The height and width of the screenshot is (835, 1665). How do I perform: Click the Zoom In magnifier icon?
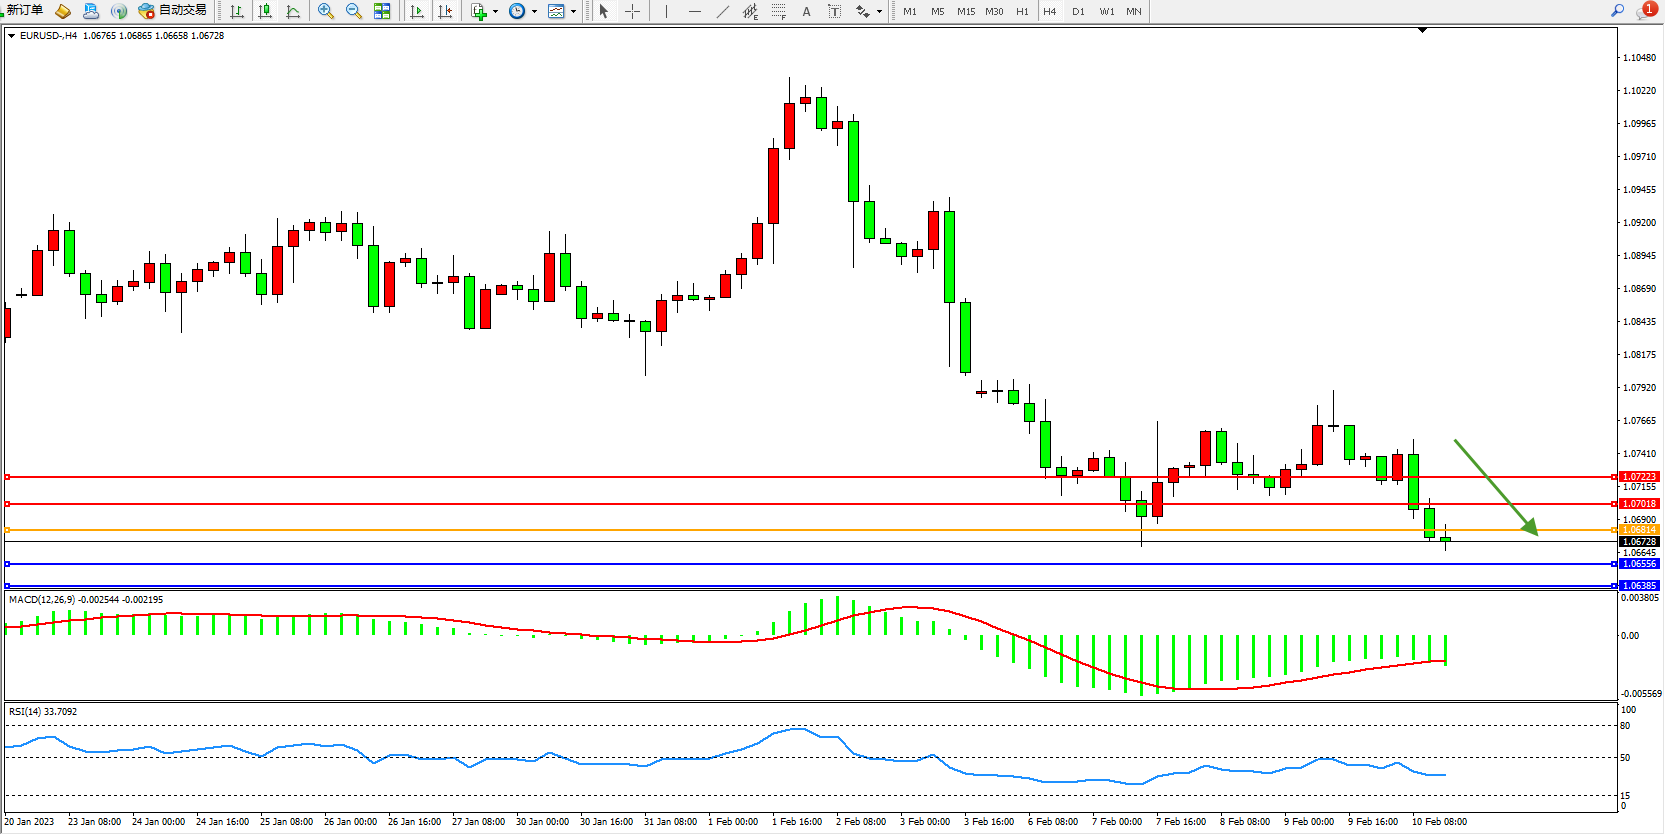point(325,11)
